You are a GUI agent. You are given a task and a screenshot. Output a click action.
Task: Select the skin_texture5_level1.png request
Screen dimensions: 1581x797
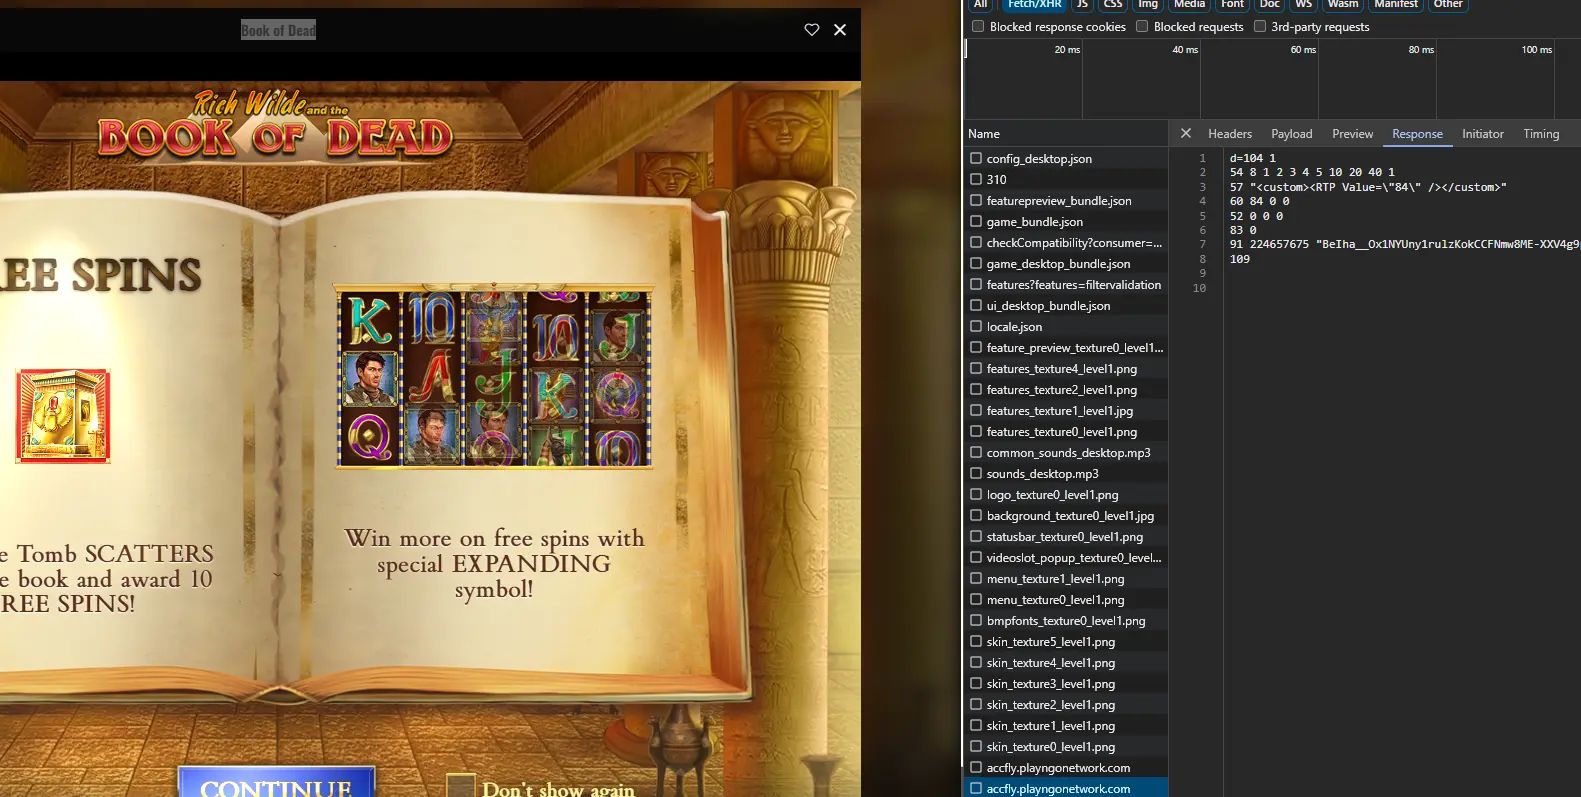1065,641
